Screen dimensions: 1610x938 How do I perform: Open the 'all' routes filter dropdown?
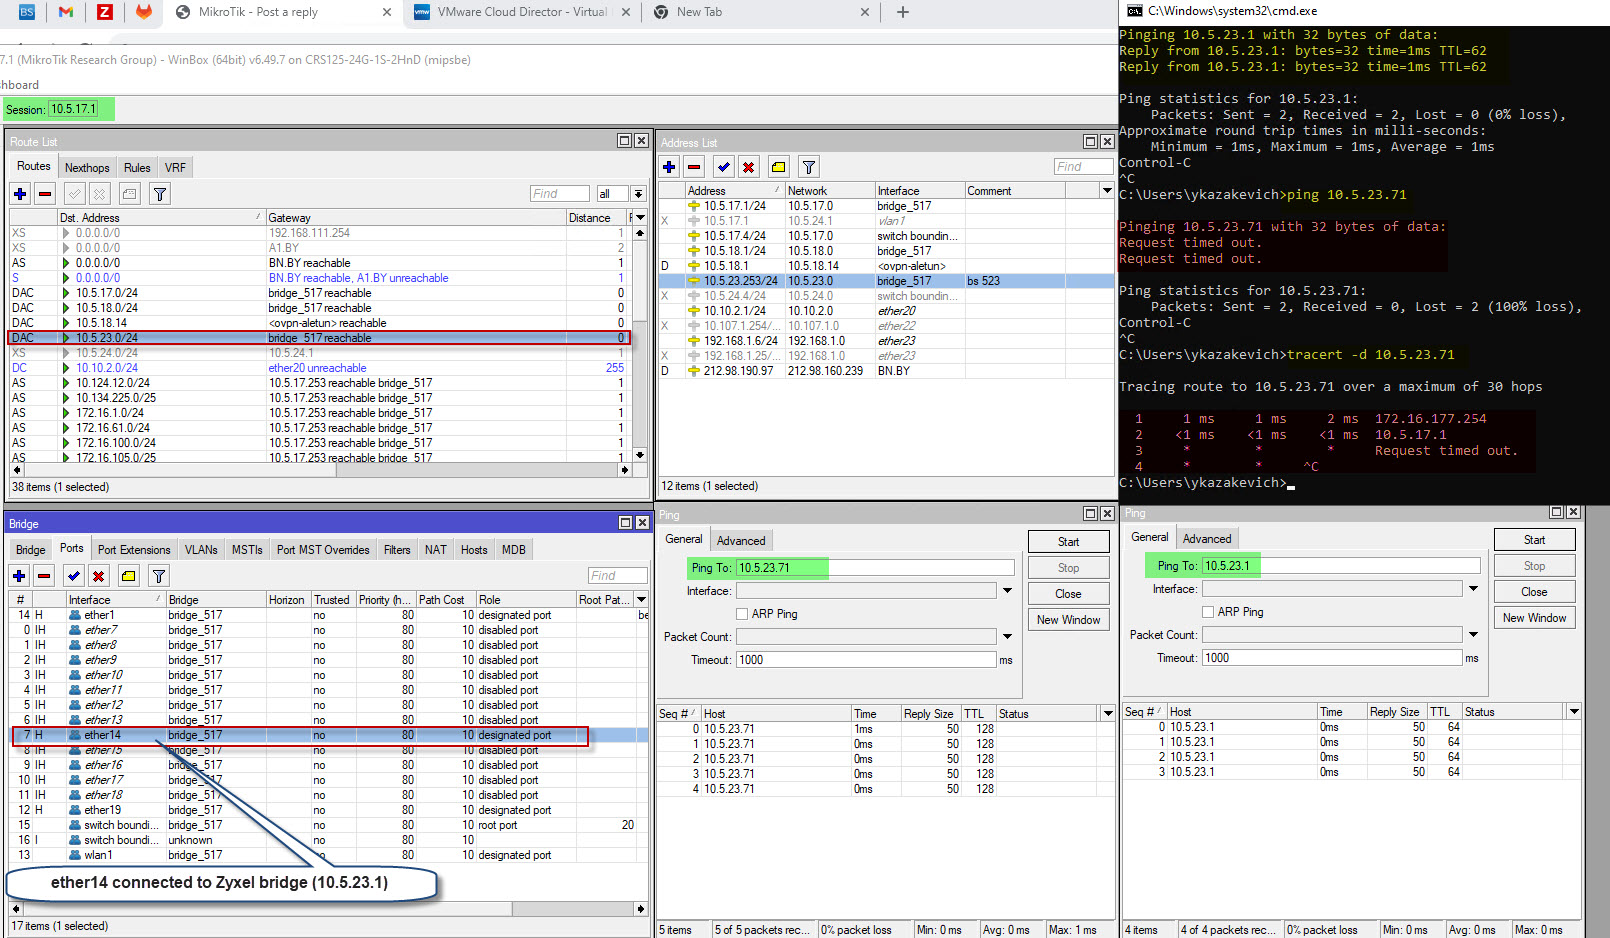coord(613,193)
